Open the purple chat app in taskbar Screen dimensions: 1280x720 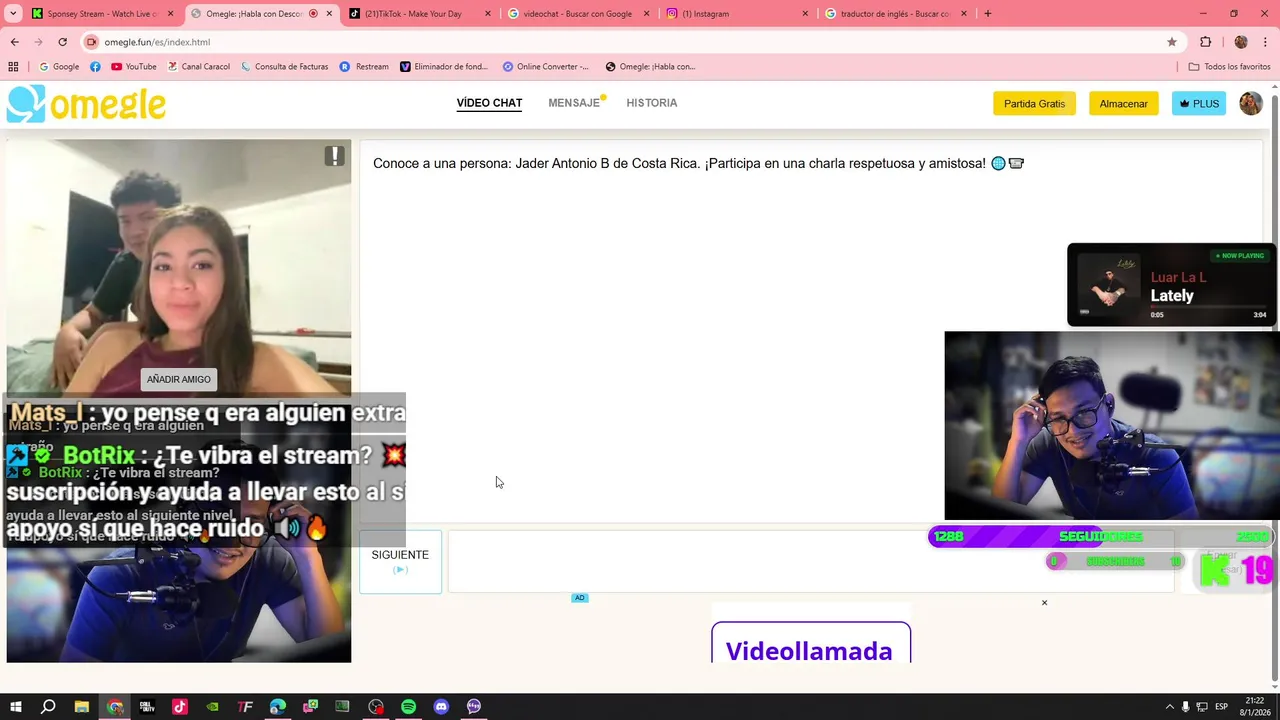click(474, 706)
